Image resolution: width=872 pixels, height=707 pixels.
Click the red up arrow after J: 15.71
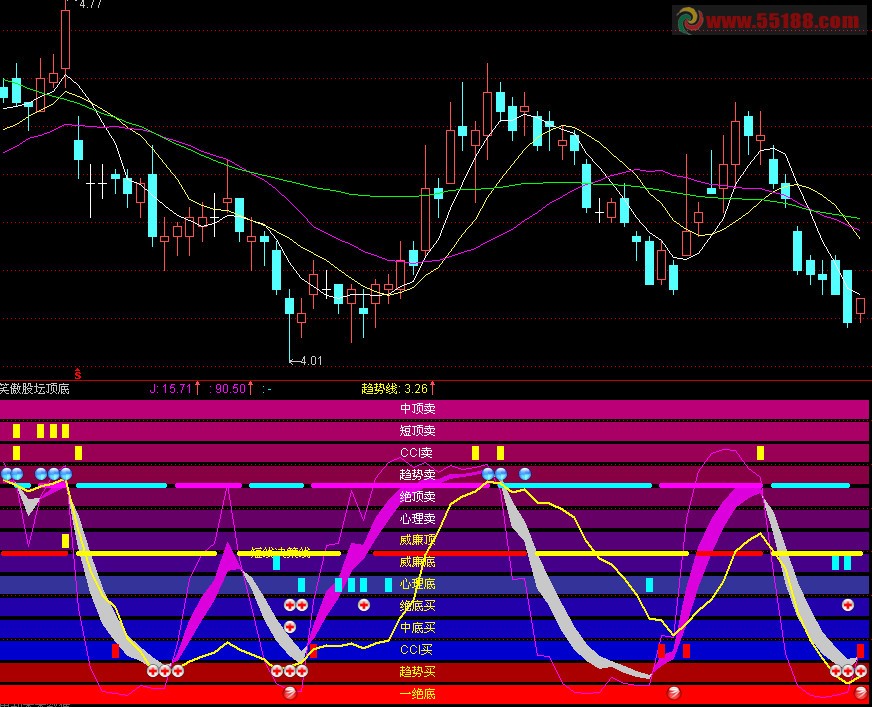click(x=197, y=388)
